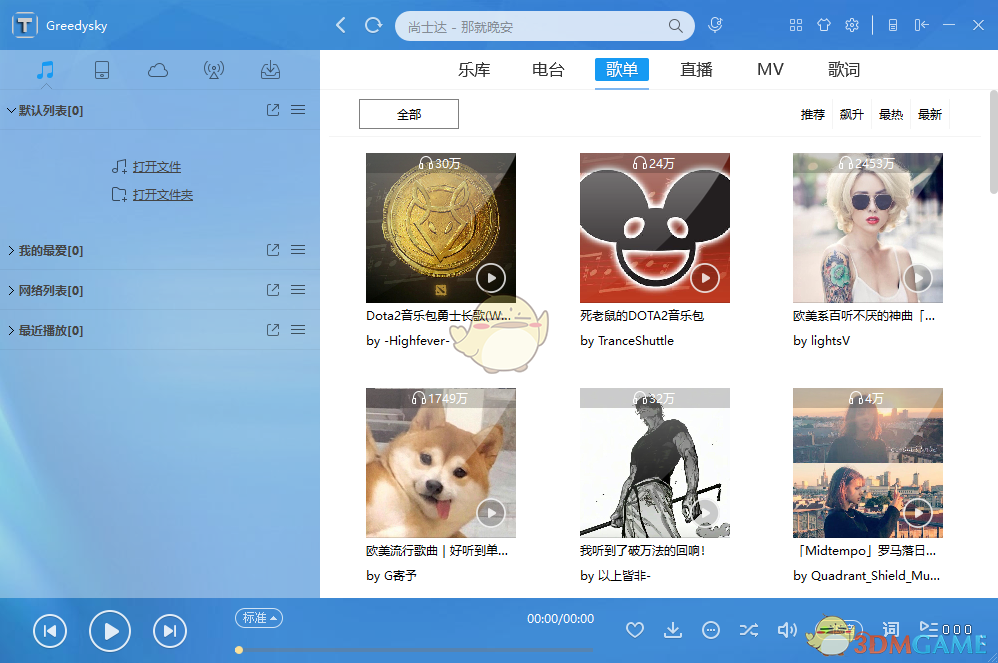The width and height of the screenshot is (998, 663).
Task: Open the 标准 quality dropdown
Action: click(x=258, y=618)
